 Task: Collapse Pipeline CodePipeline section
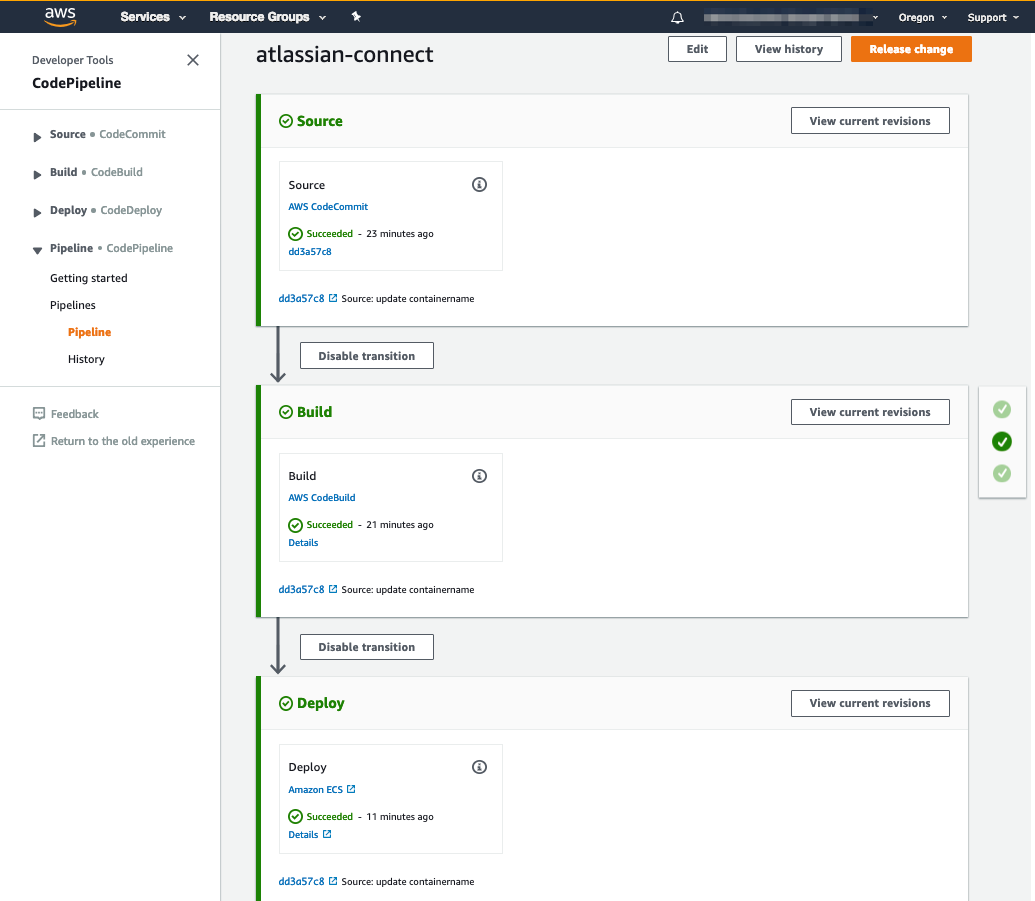[x=37, y=250]
